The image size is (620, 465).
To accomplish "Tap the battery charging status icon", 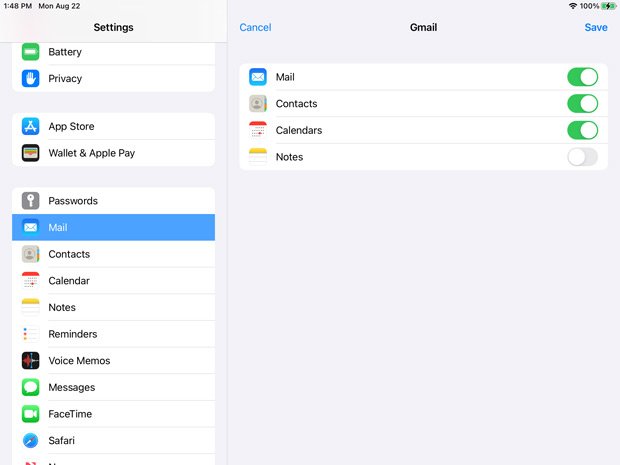I will pyautogui.click(x=608, y=6).
